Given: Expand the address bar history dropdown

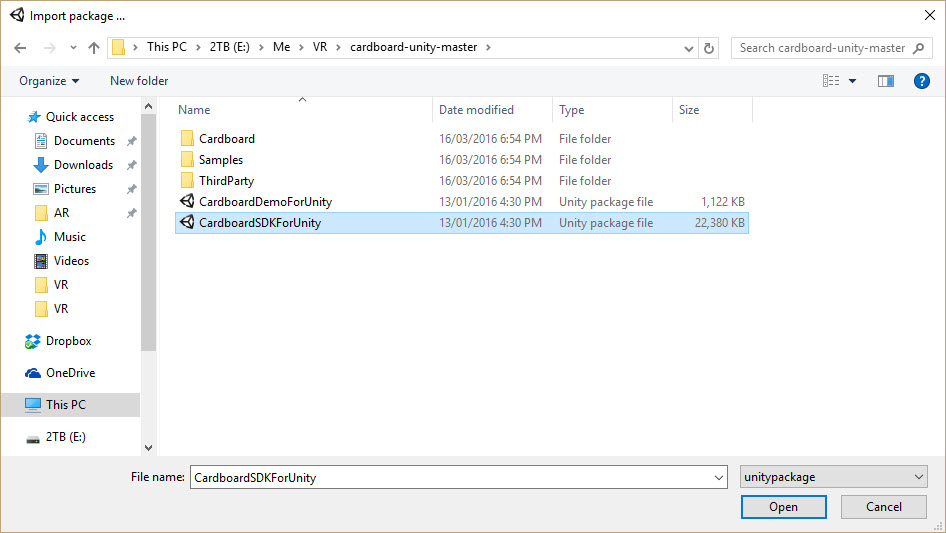Looking at the screenshot, I should (x=689, y=48).
